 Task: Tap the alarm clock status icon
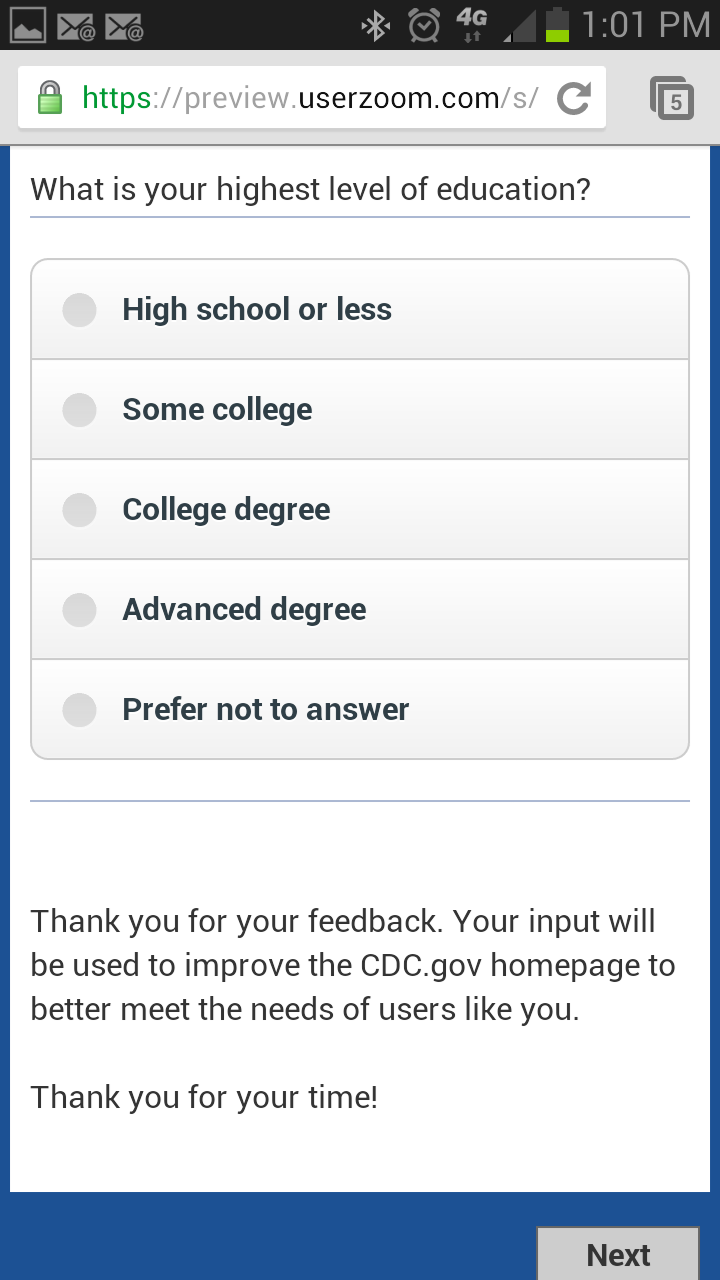tap(425, 25)
